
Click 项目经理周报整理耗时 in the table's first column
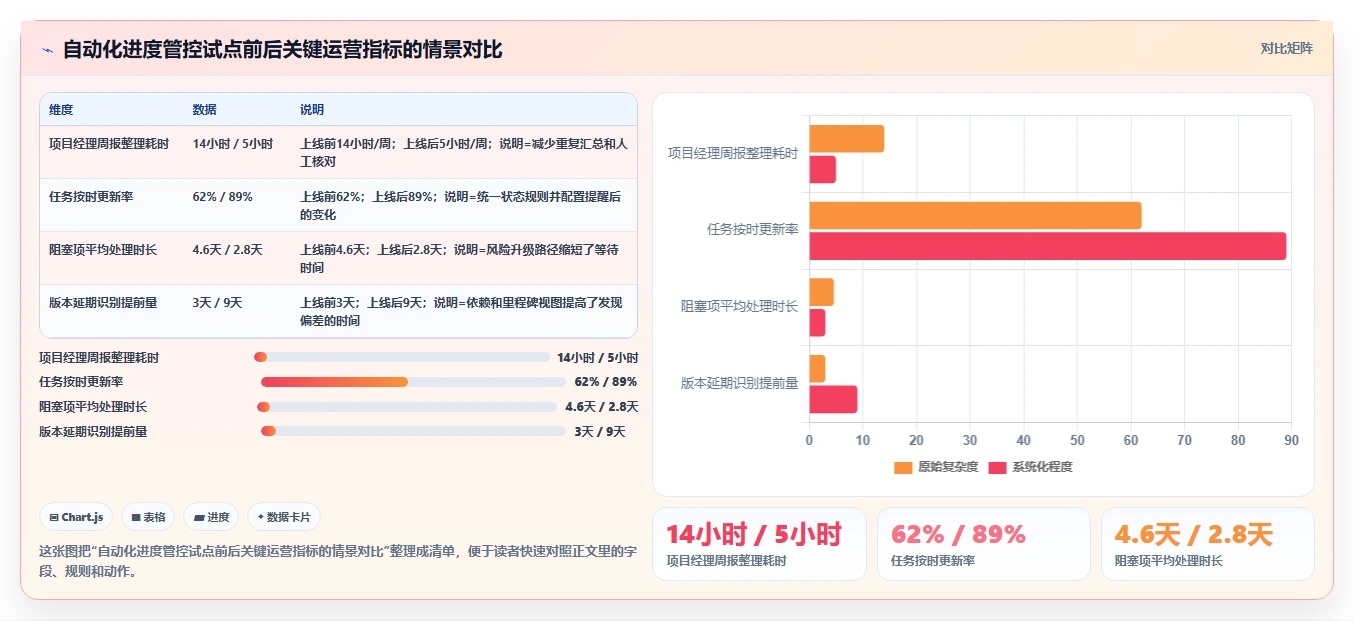click(x=109, y=144)
